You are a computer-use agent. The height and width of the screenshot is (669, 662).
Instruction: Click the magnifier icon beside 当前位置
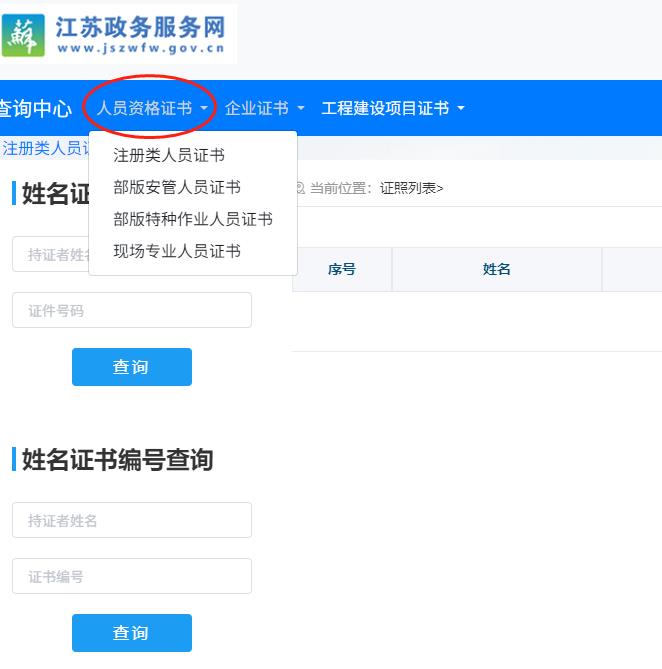(x=299, y=187)
